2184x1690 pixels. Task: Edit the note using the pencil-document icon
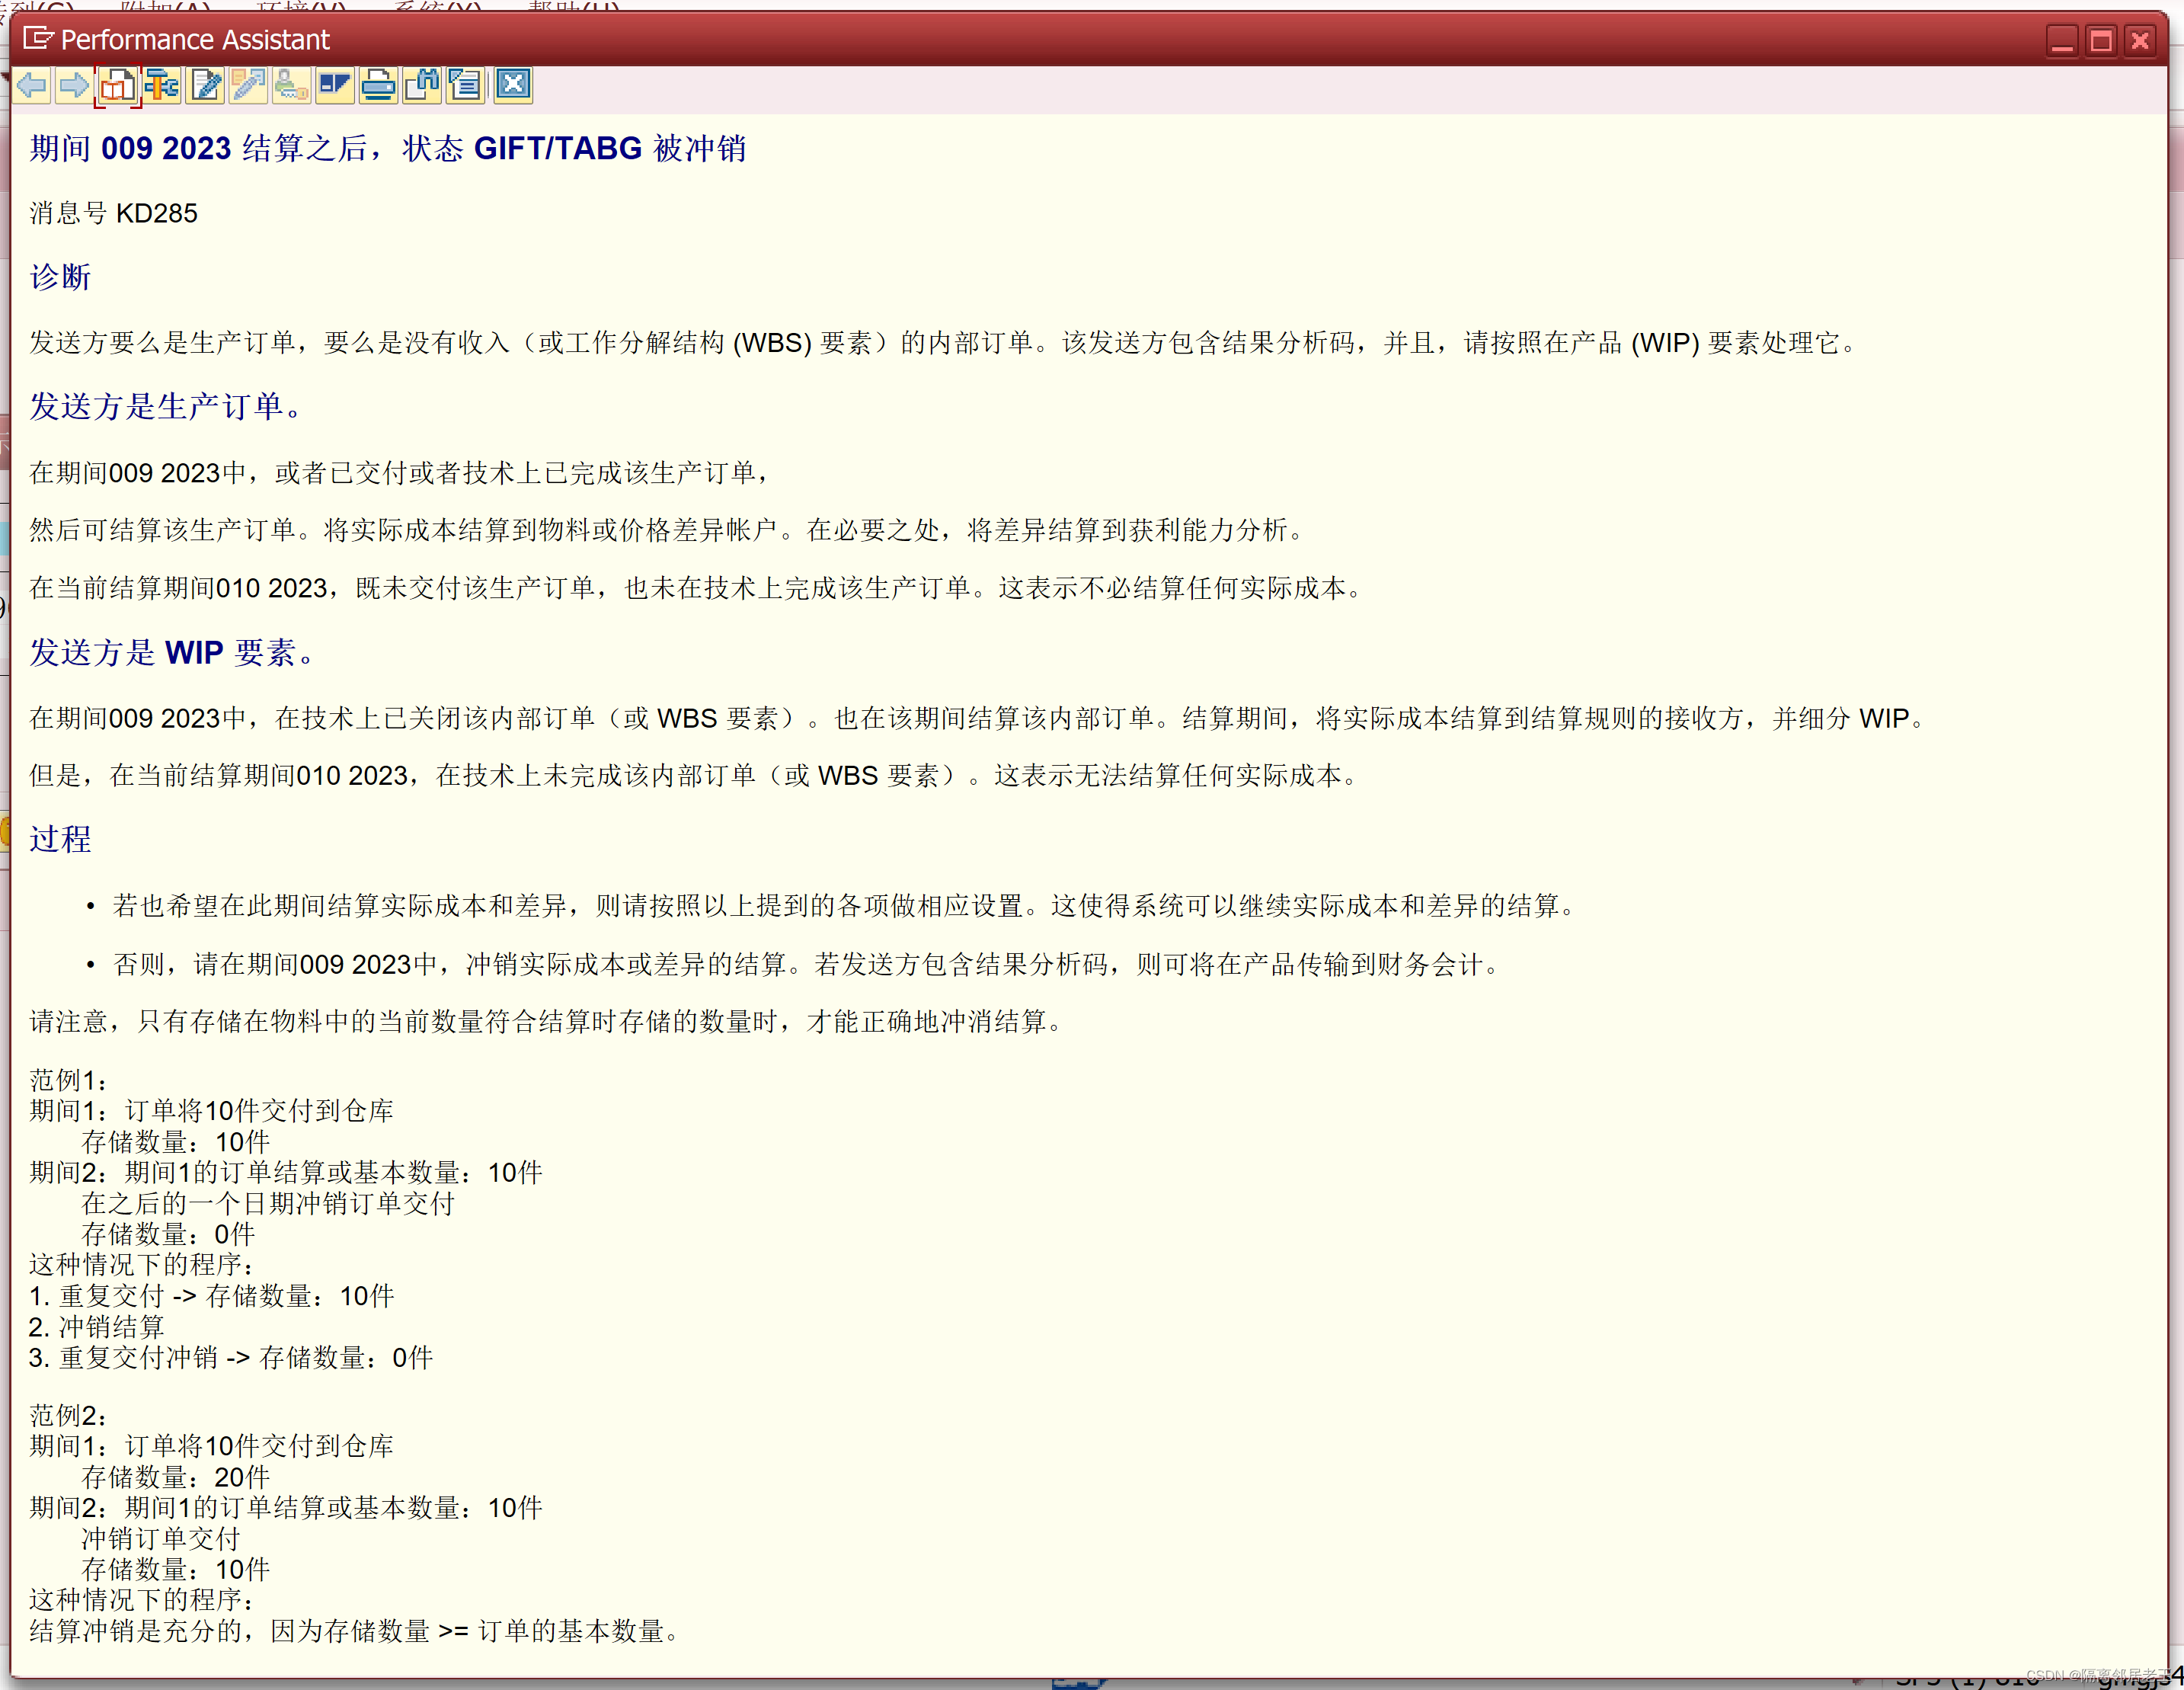click(x=204, y=85)
